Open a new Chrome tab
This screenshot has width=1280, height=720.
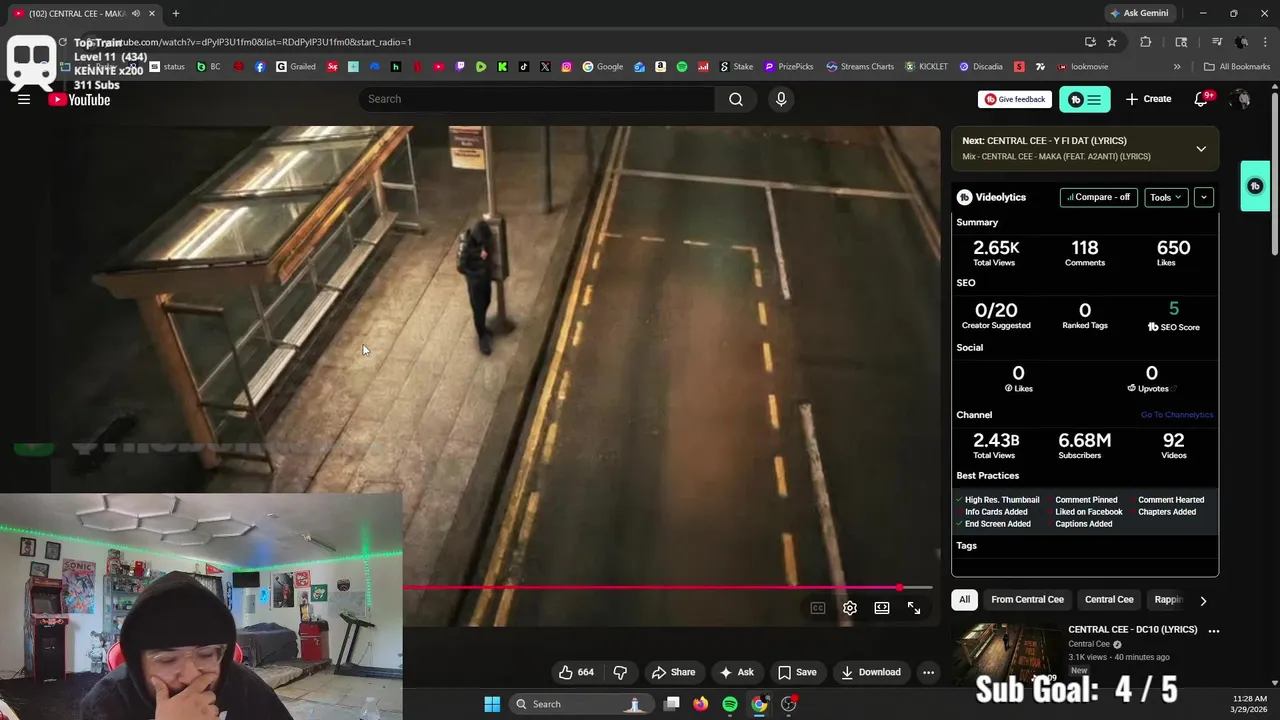(x=176, y=13)
